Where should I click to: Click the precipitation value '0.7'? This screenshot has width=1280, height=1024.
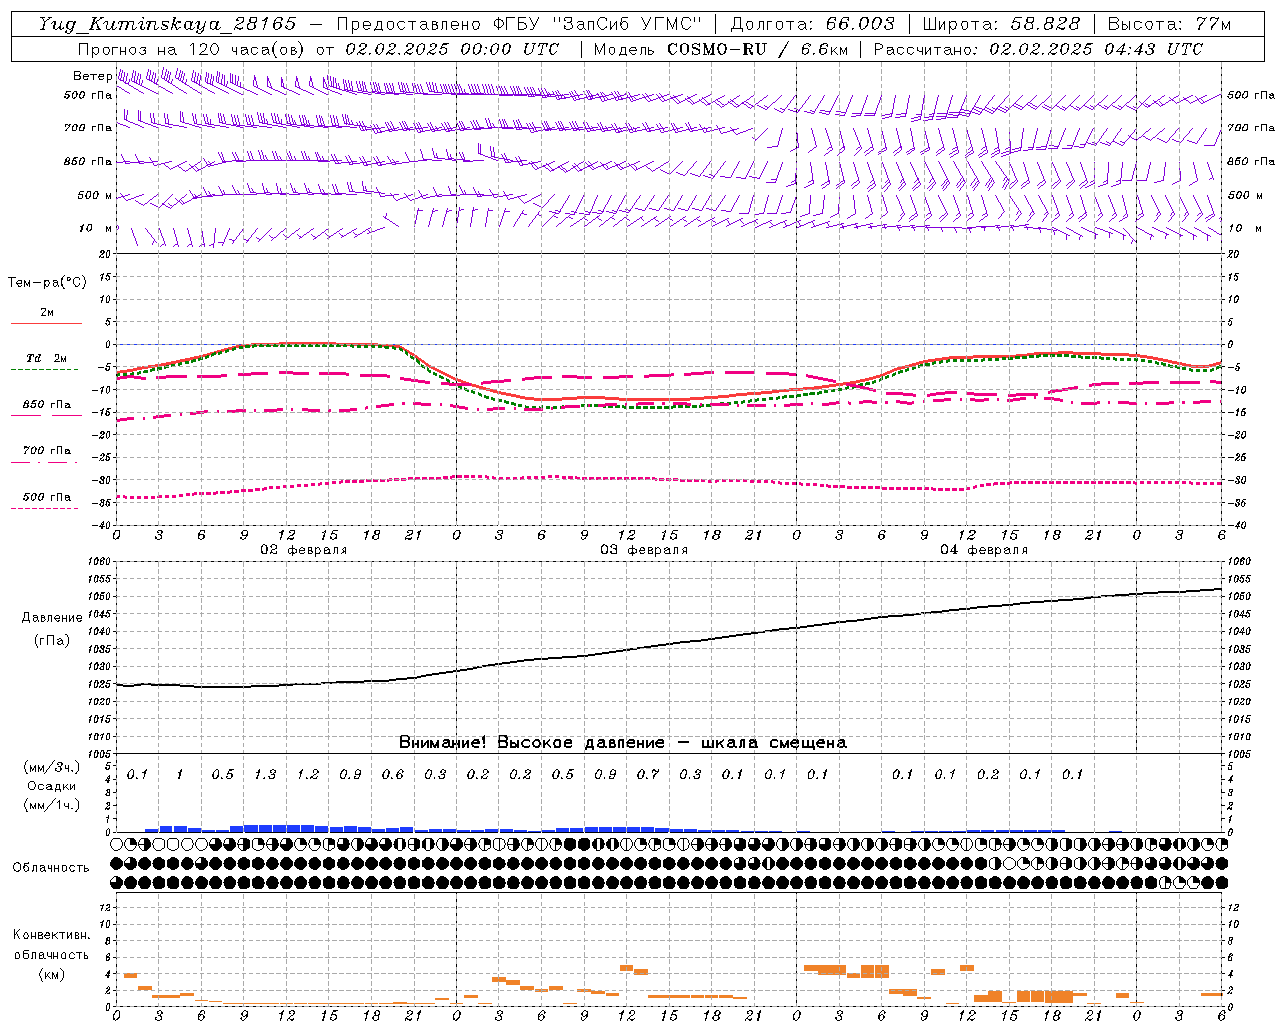pyautogui.click(x=648, y=775)
